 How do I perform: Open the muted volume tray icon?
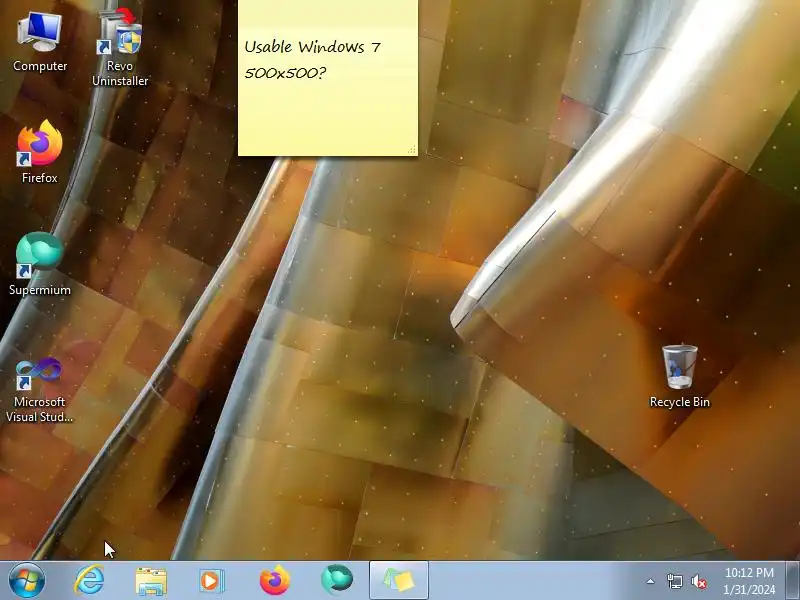coord(698,581)
